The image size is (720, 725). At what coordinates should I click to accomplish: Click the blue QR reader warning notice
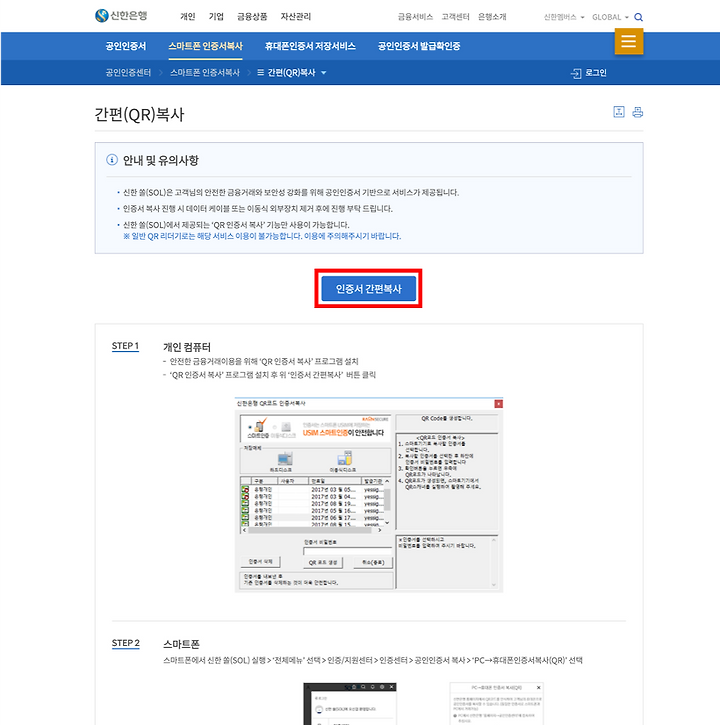262,236
